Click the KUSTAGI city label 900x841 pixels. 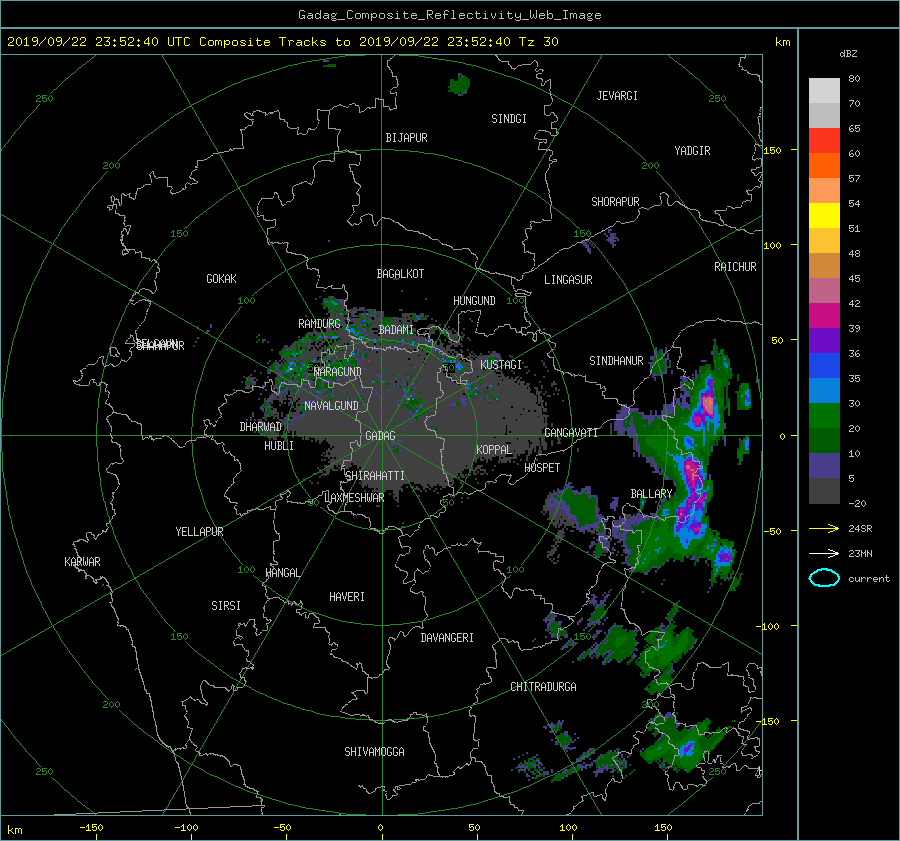[501, 365]
